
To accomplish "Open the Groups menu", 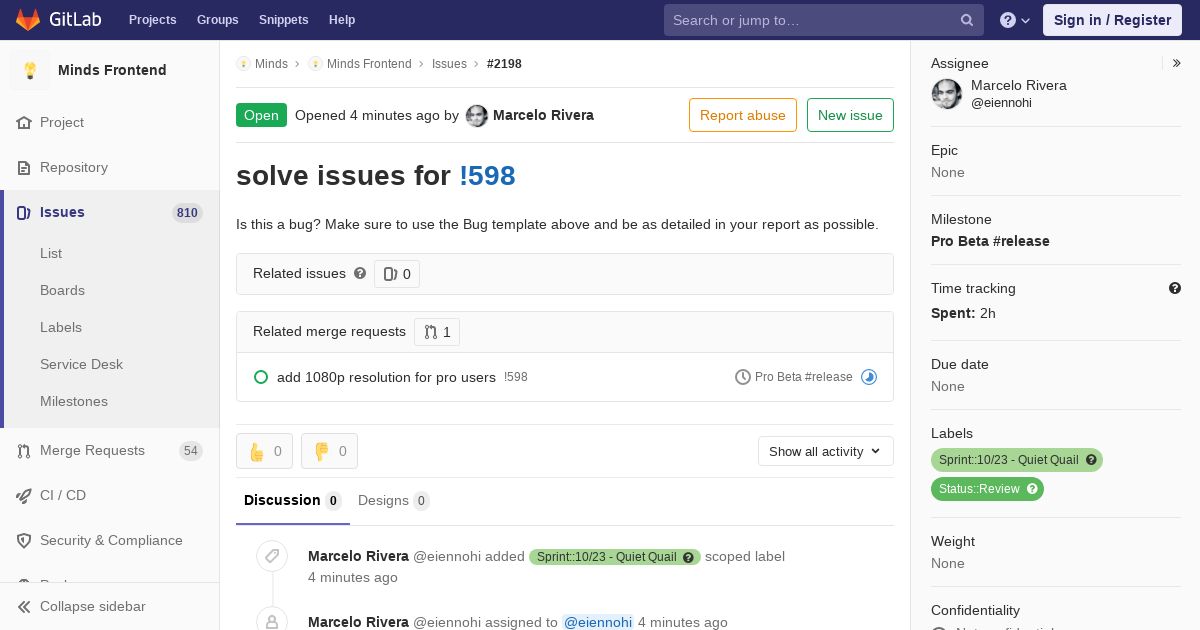I will click(217, 20).
